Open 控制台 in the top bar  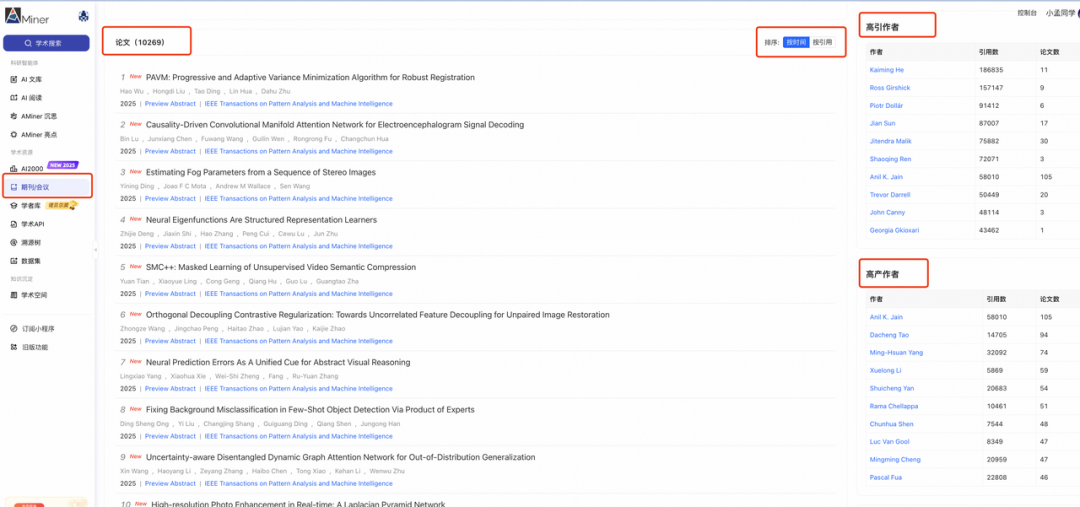point(1027,13)
